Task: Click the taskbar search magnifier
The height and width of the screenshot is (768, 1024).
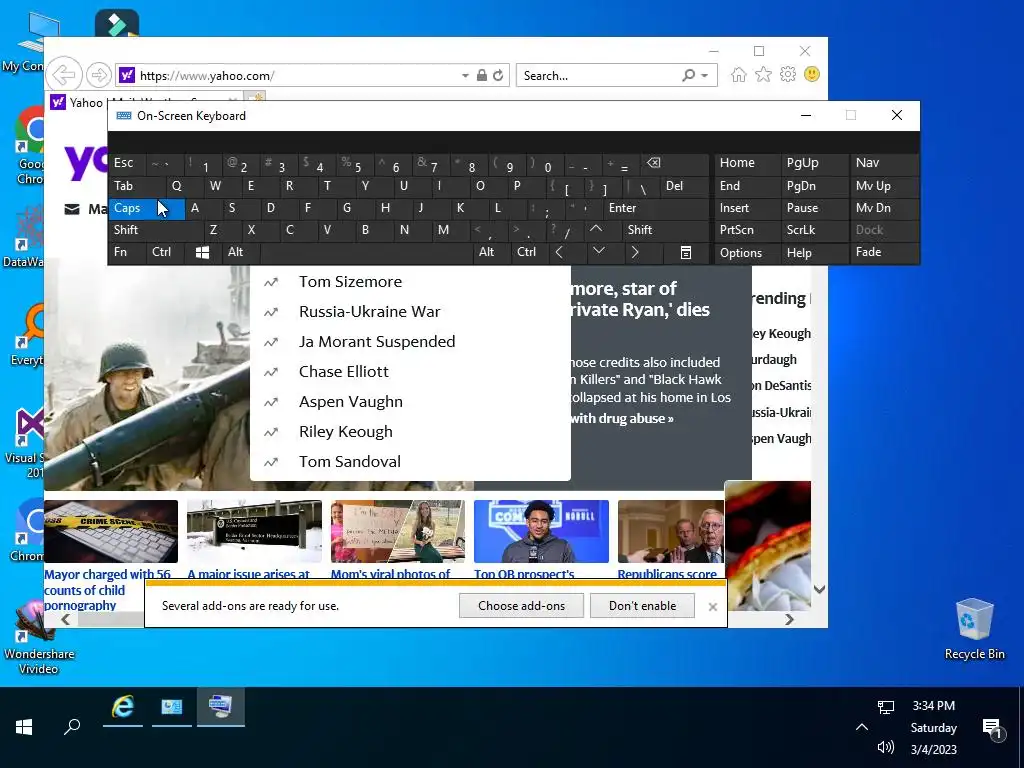Action: click(x=72, y=726)
